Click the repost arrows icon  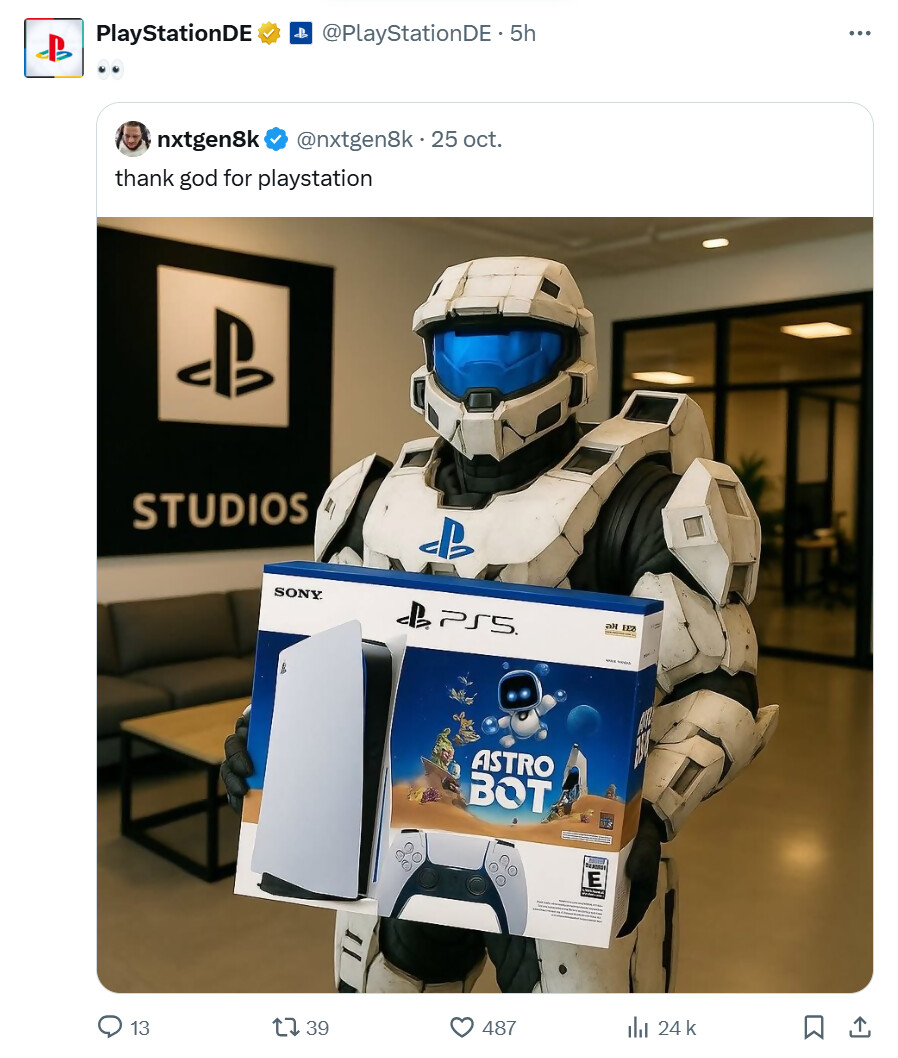coord(285,1027)
